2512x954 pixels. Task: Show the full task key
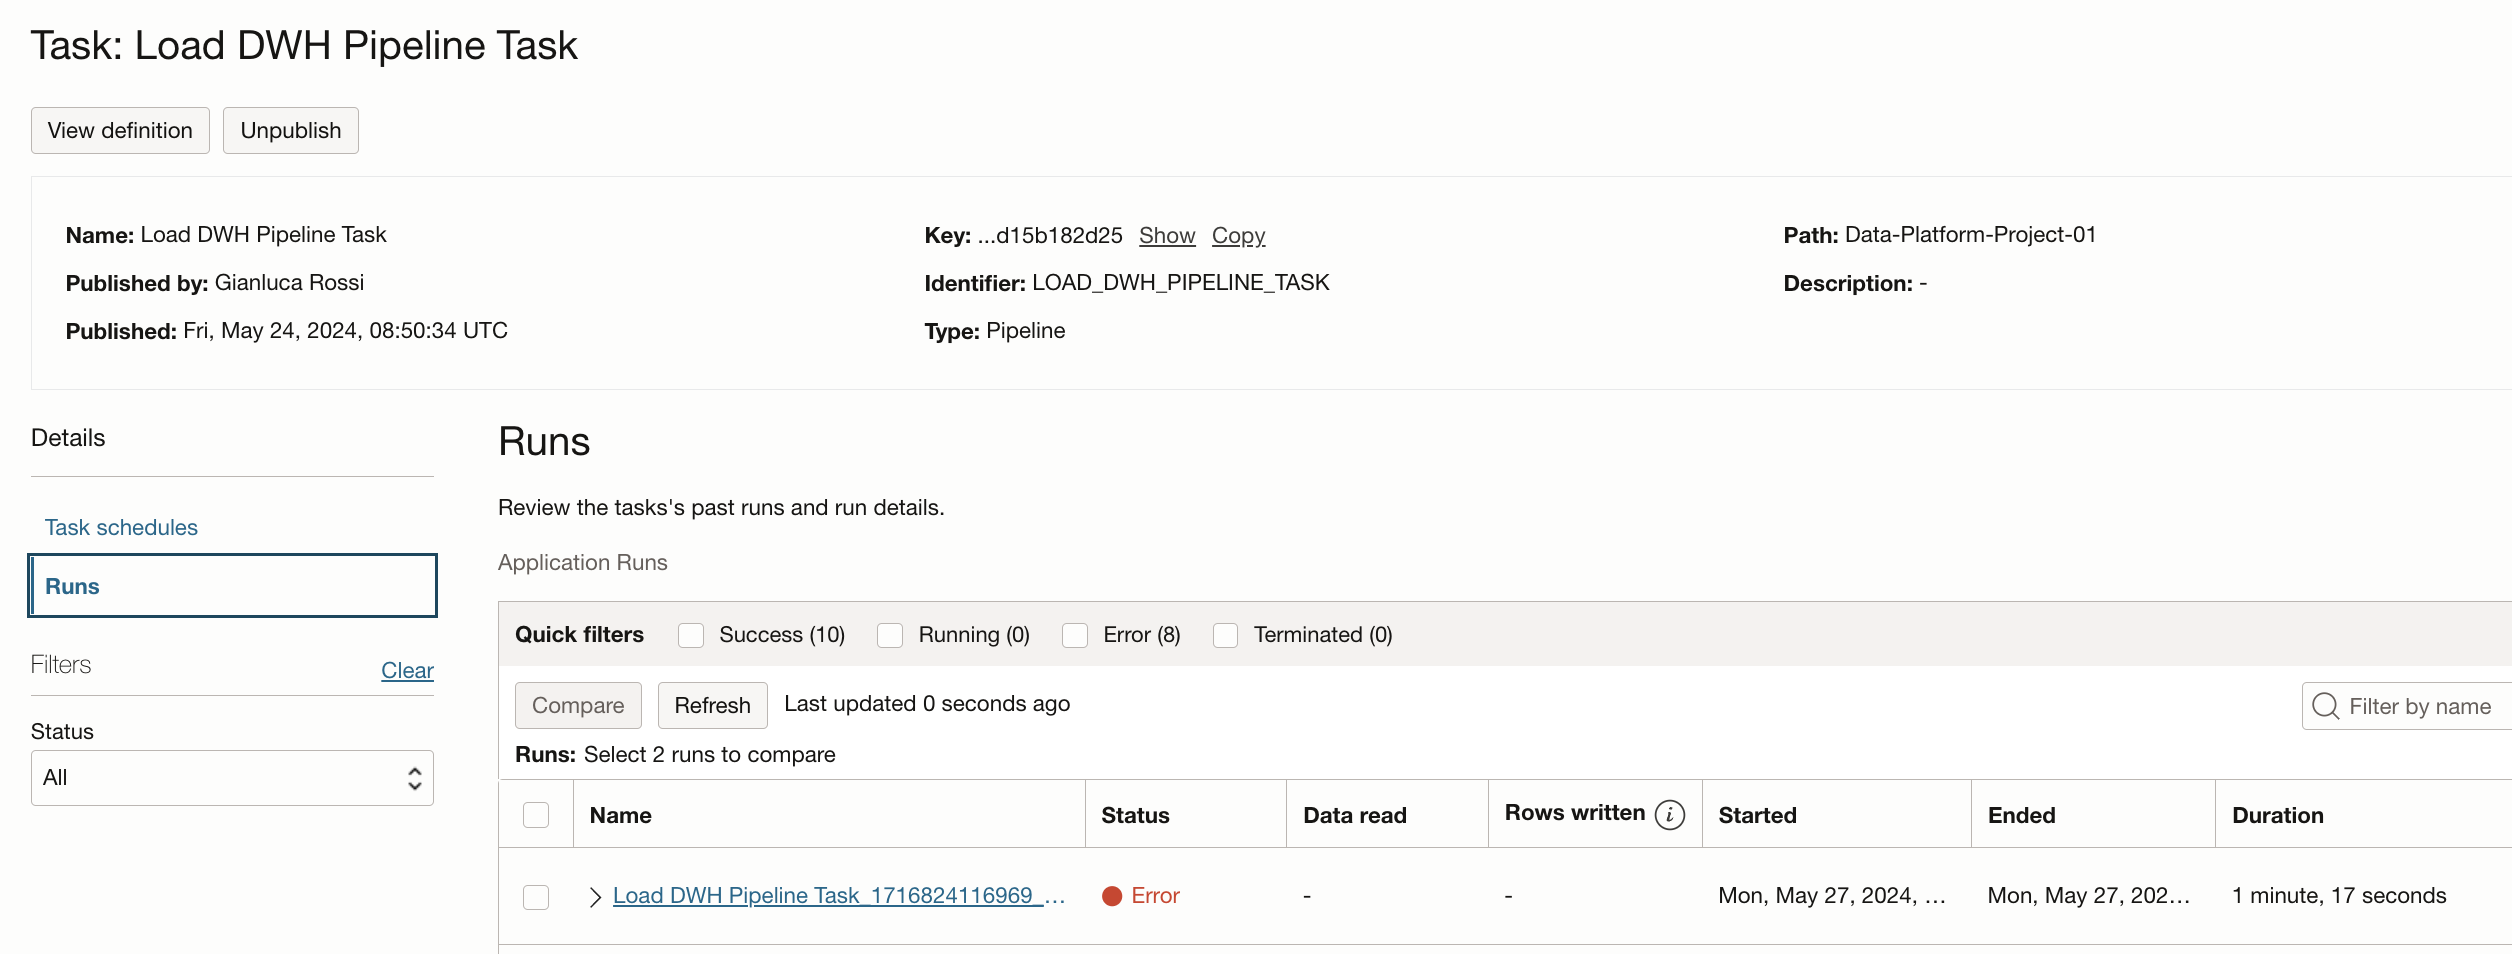click(1167, 235)
